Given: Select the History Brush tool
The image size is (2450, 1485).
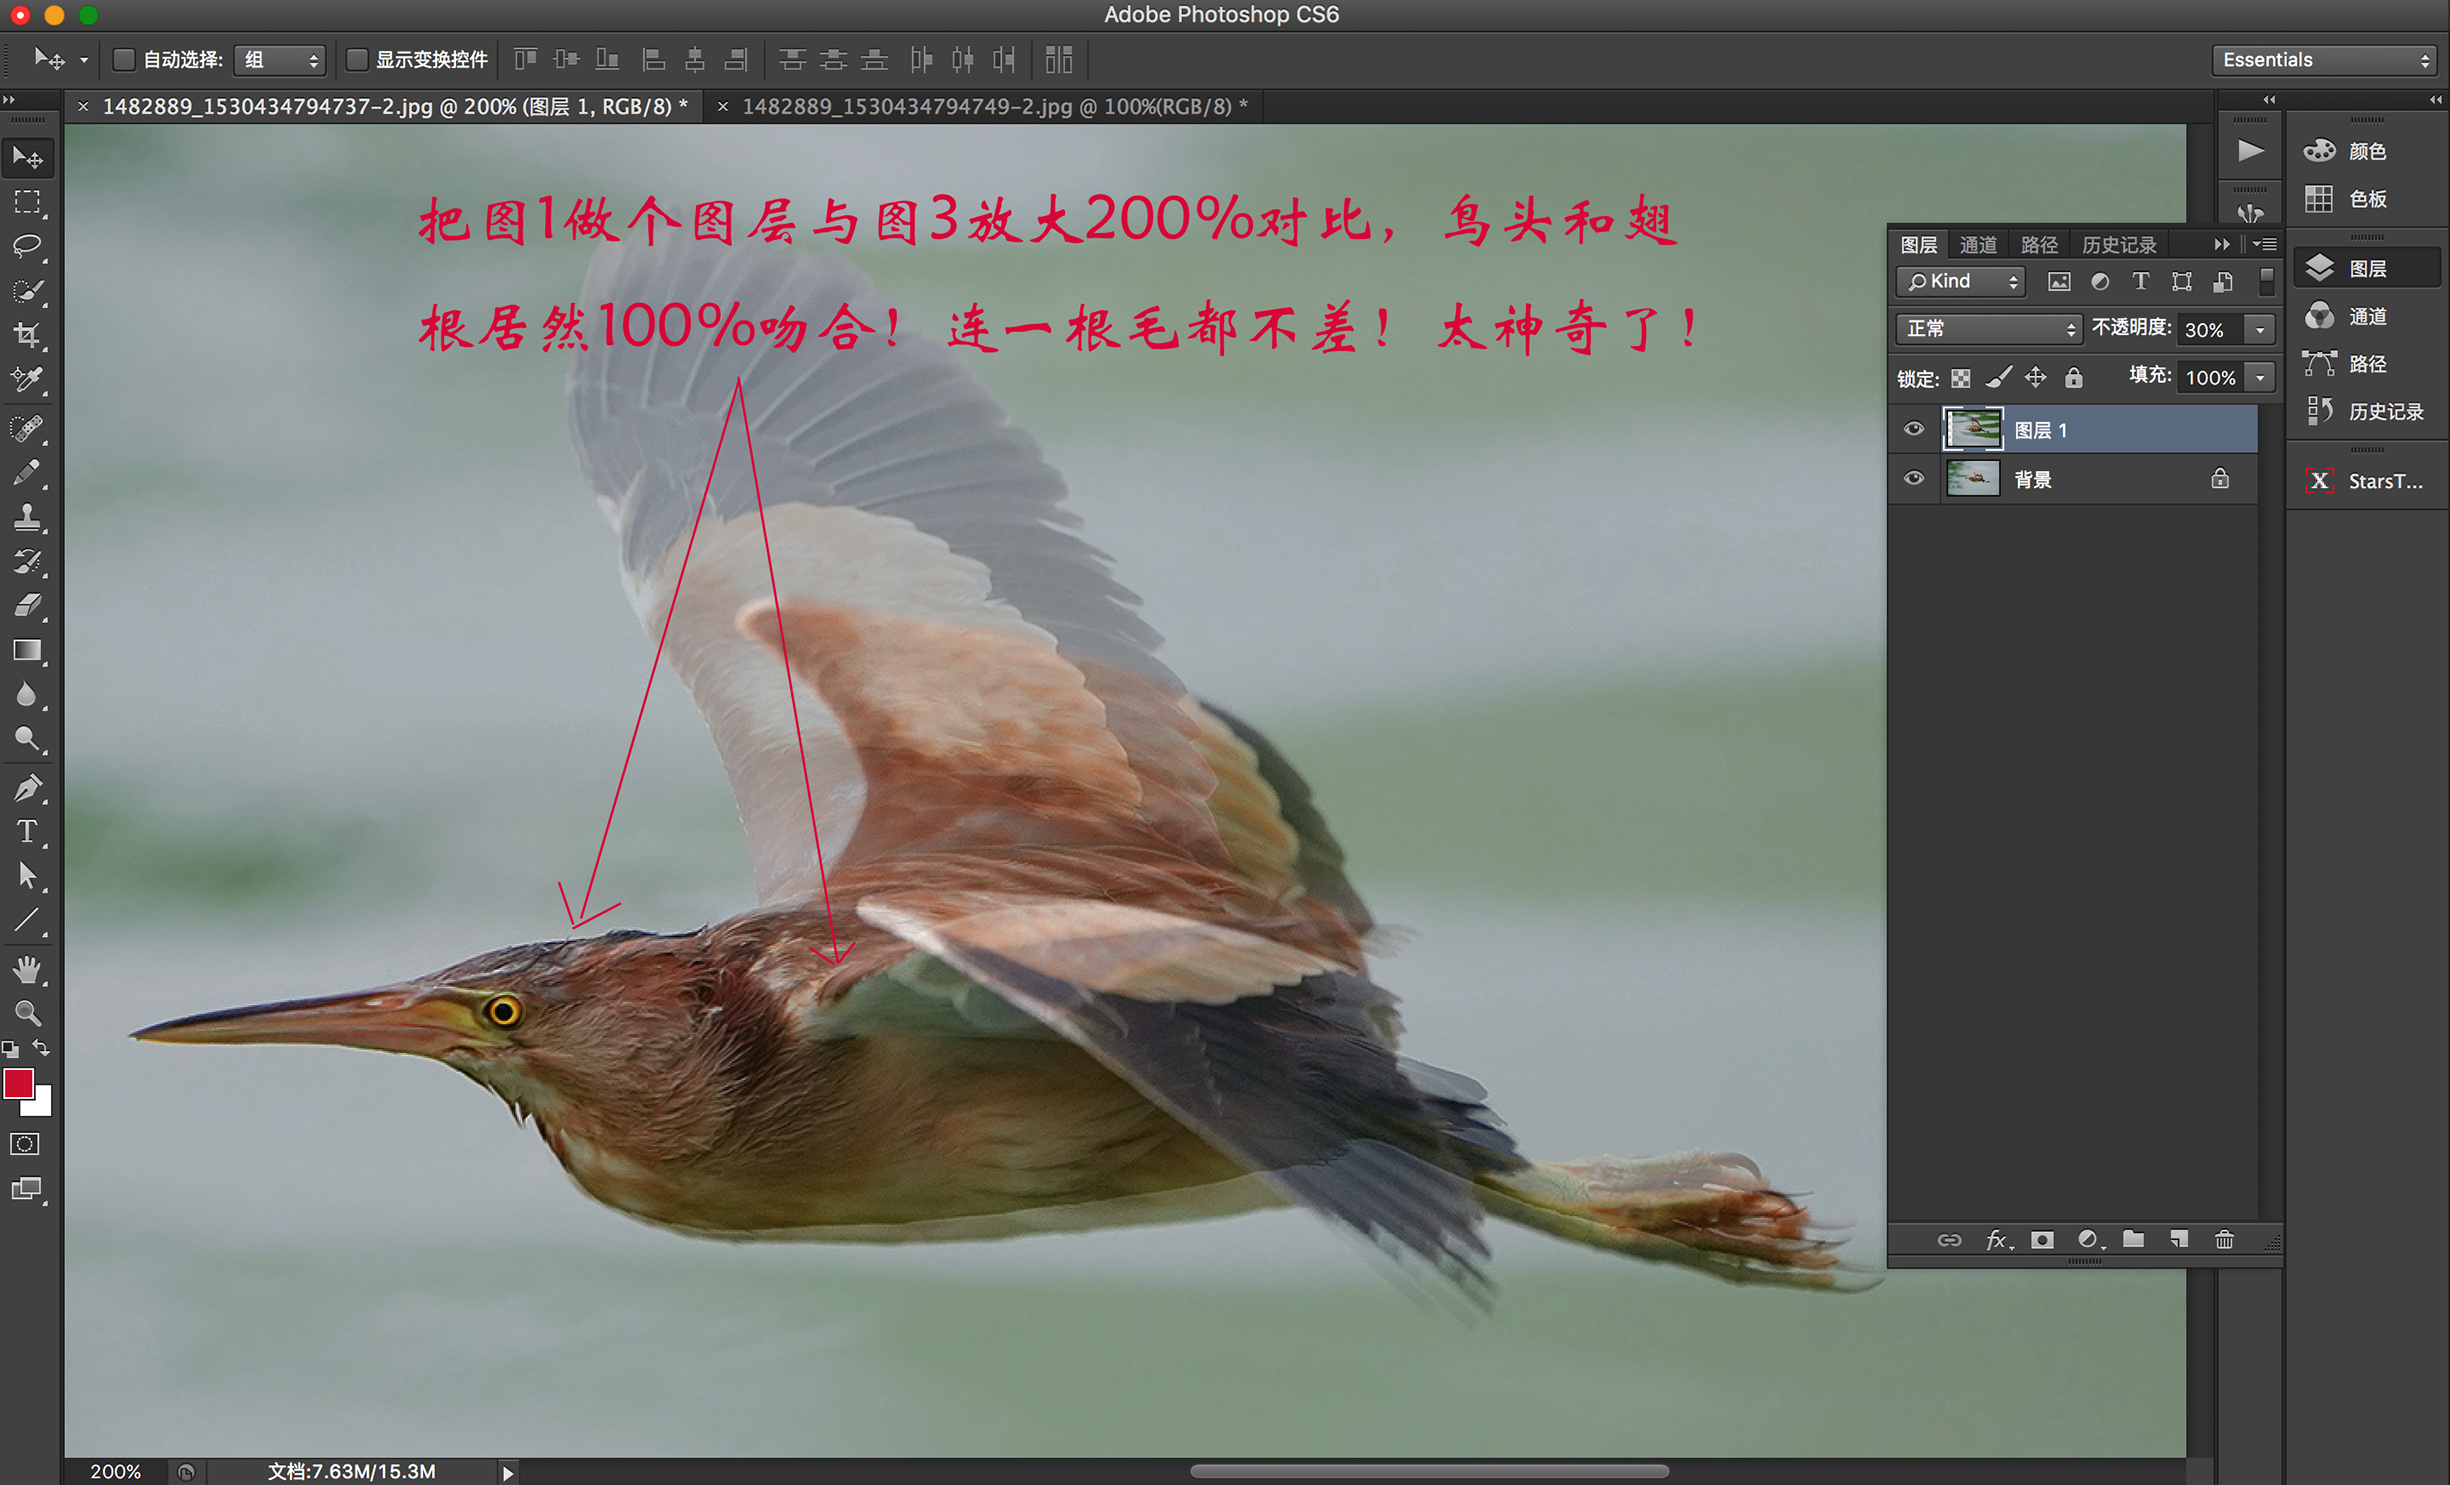Looking at the screenshot, I should click(x=27, y=561).
